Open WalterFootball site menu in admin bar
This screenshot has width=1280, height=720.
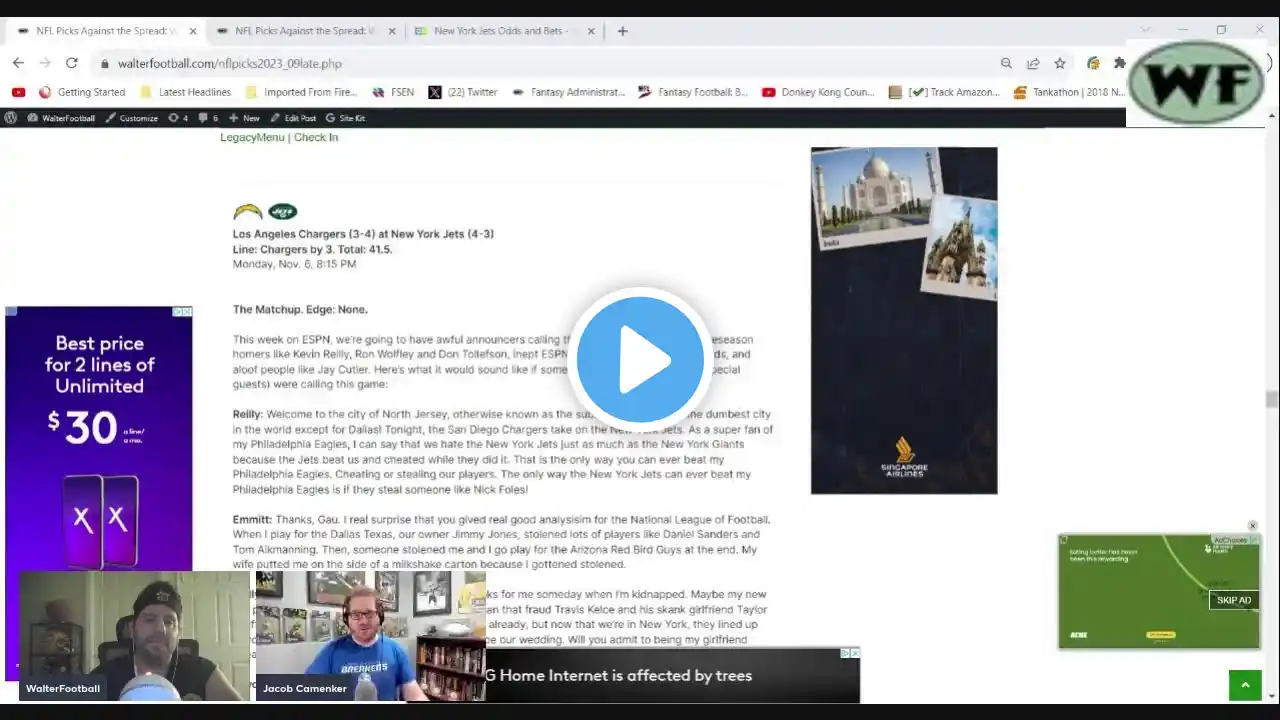click(x=61, y=118)
